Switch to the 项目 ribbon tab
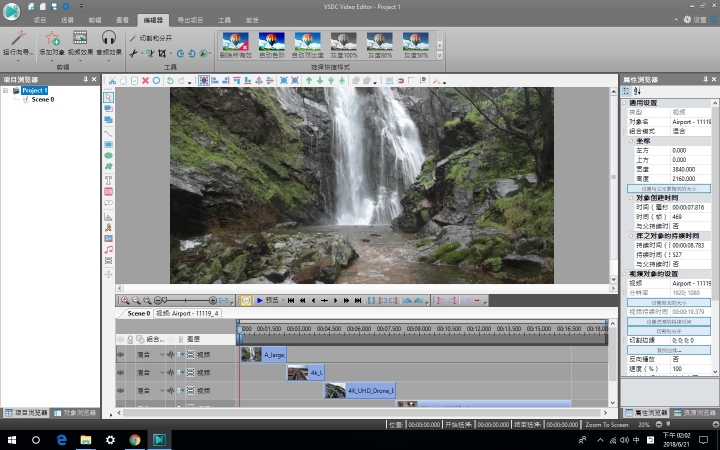The height and width of the screenshot is (450, 720). pyautogui.click(x=40, y=20)
